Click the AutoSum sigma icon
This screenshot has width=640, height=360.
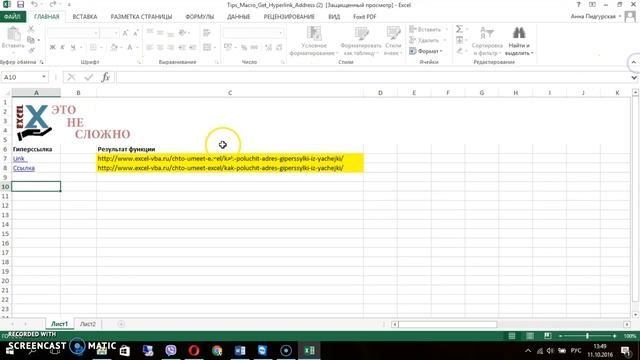pyautogui.click(x=459, y=29)
